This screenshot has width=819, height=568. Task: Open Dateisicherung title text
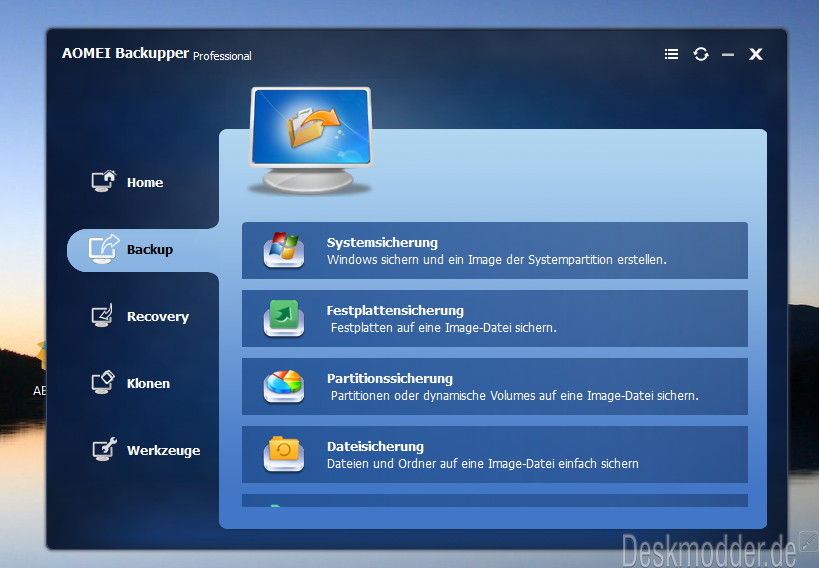375,446
